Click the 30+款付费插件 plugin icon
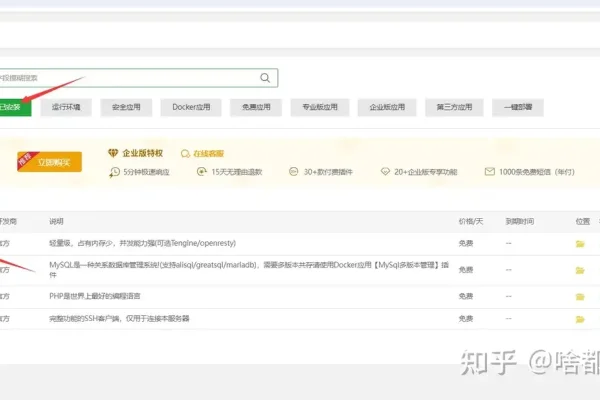Screen dimensions: 600x400 293,172
